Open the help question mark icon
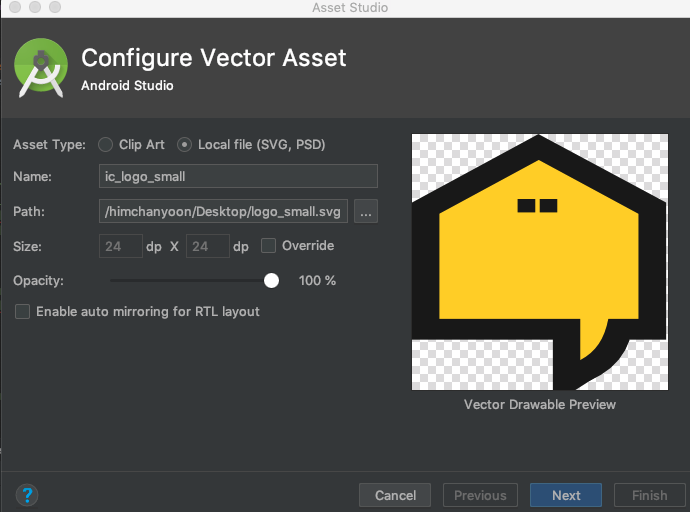The image size is (690, 512). [27, 495]
